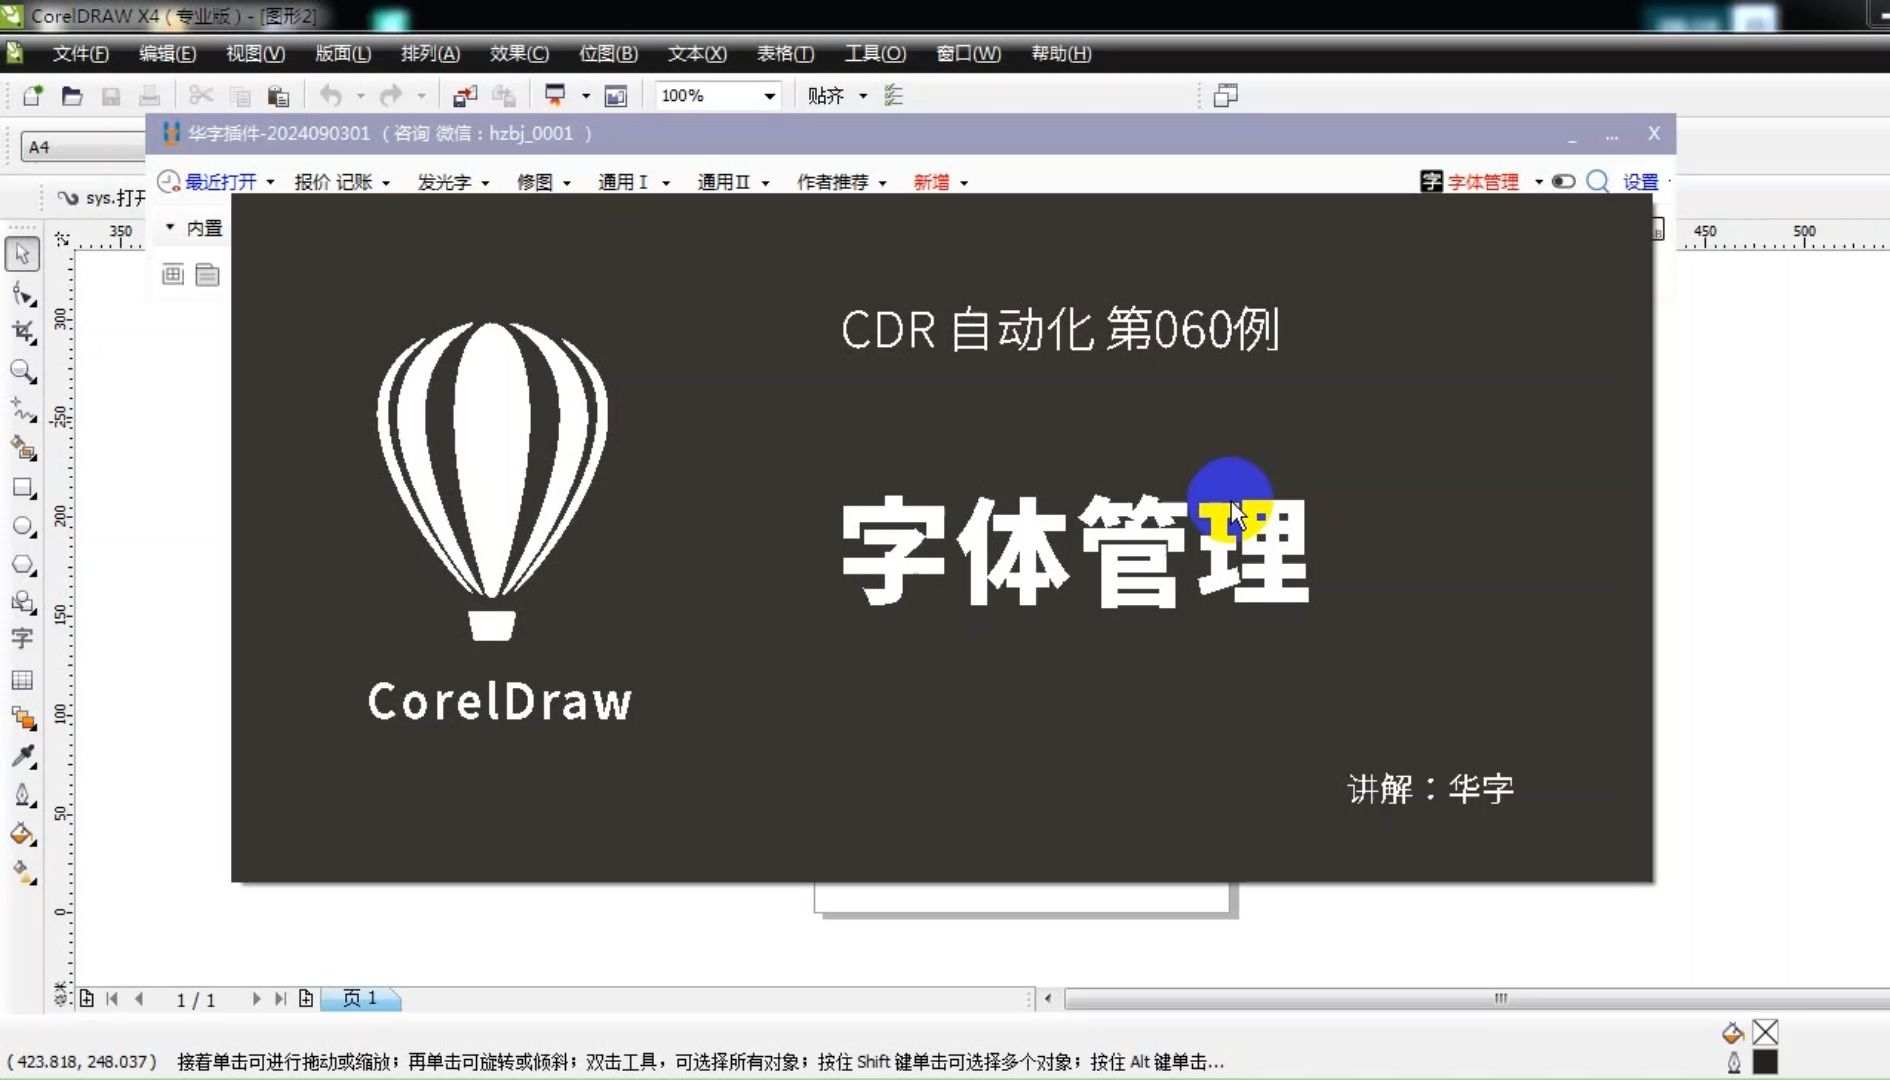This screenshot has width=1890, height=1080.
Task: Click the search magnifier in plugin bar
Action: click(1598, 181)
